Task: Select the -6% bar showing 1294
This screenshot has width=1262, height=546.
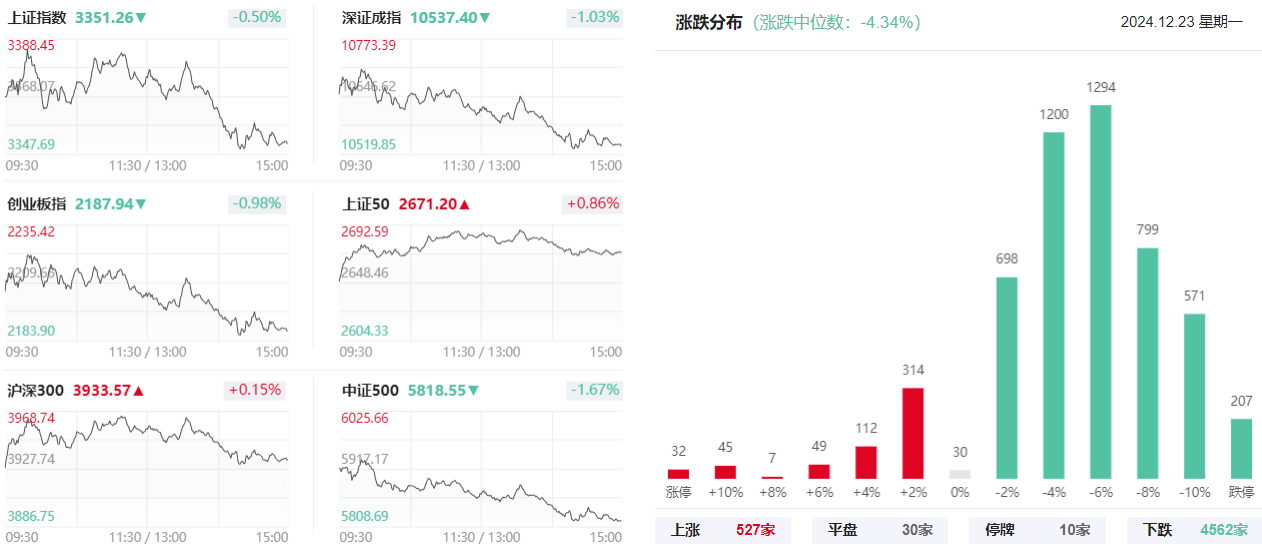Action: [1100, 292]
